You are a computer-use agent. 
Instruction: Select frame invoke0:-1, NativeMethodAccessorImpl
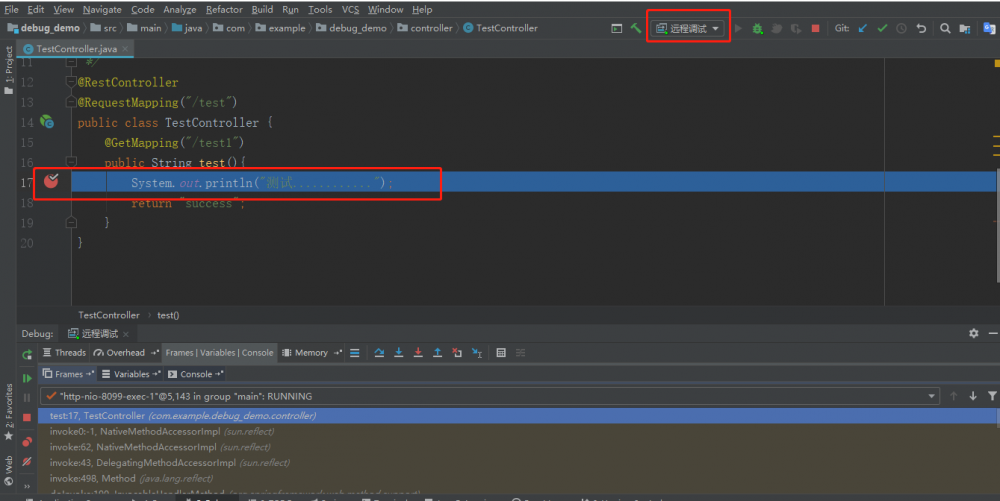(517, 432)
